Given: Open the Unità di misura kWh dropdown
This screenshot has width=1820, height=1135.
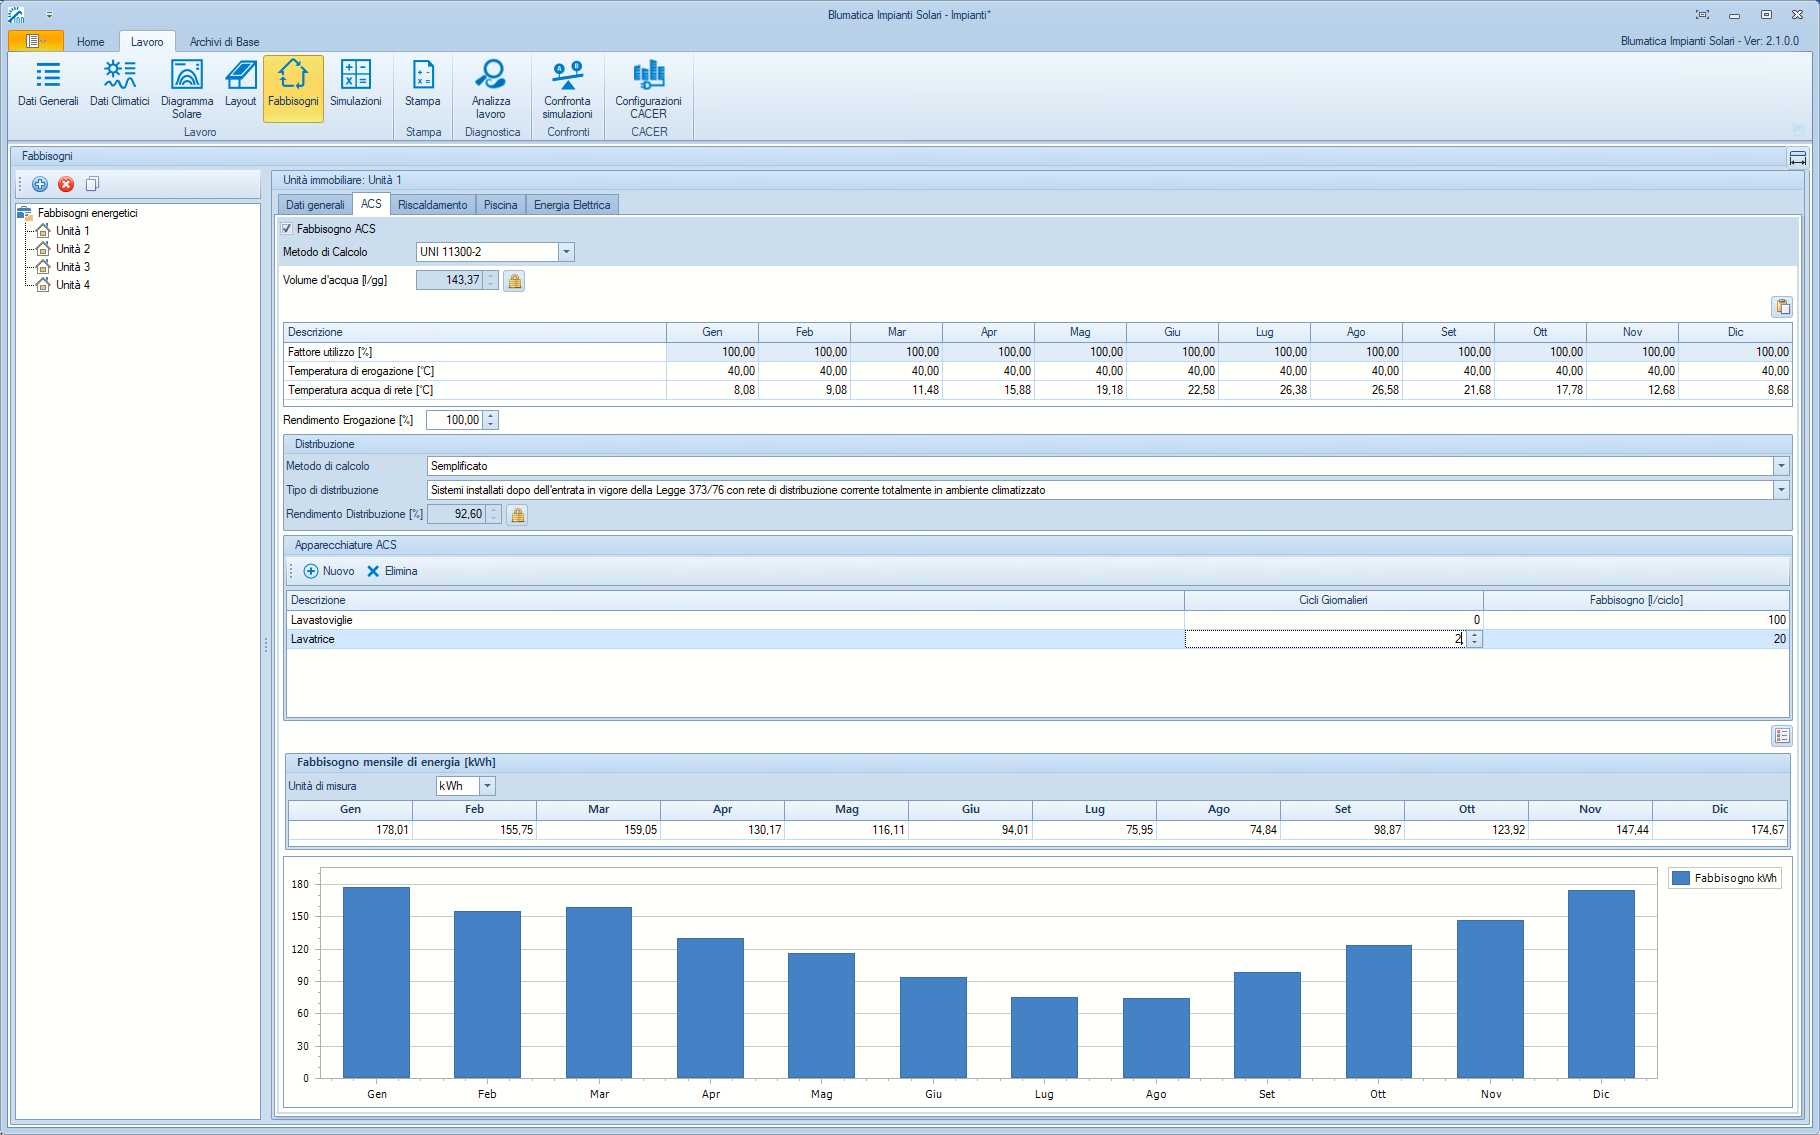Looking at the screenshot, I should [487, 786].
